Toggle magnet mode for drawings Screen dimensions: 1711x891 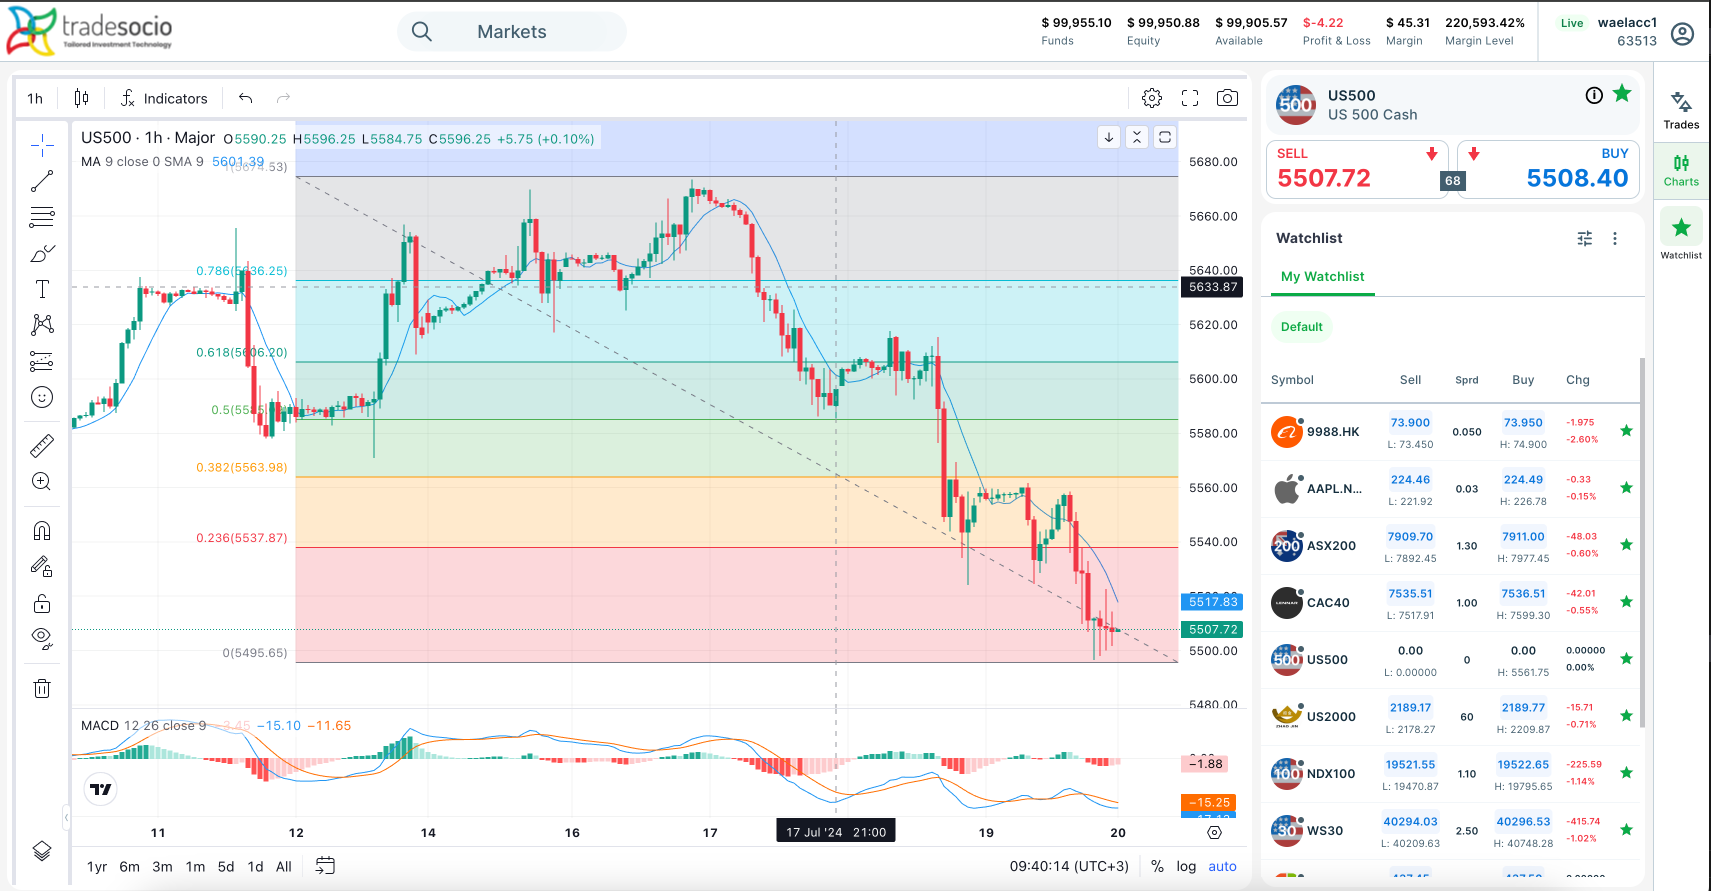coord(42,531)
